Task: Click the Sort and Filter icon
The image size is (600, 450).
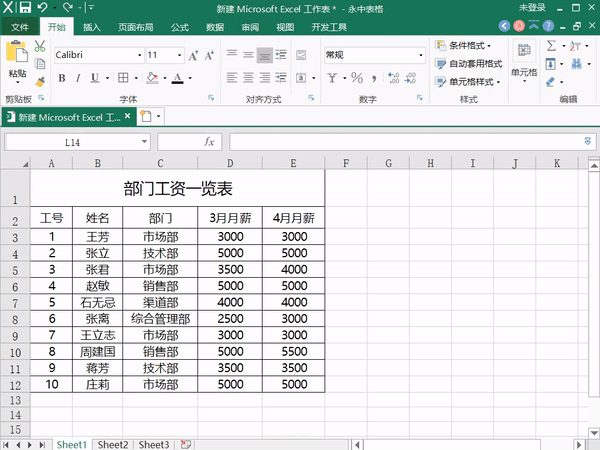Action: tap(575, 46)
